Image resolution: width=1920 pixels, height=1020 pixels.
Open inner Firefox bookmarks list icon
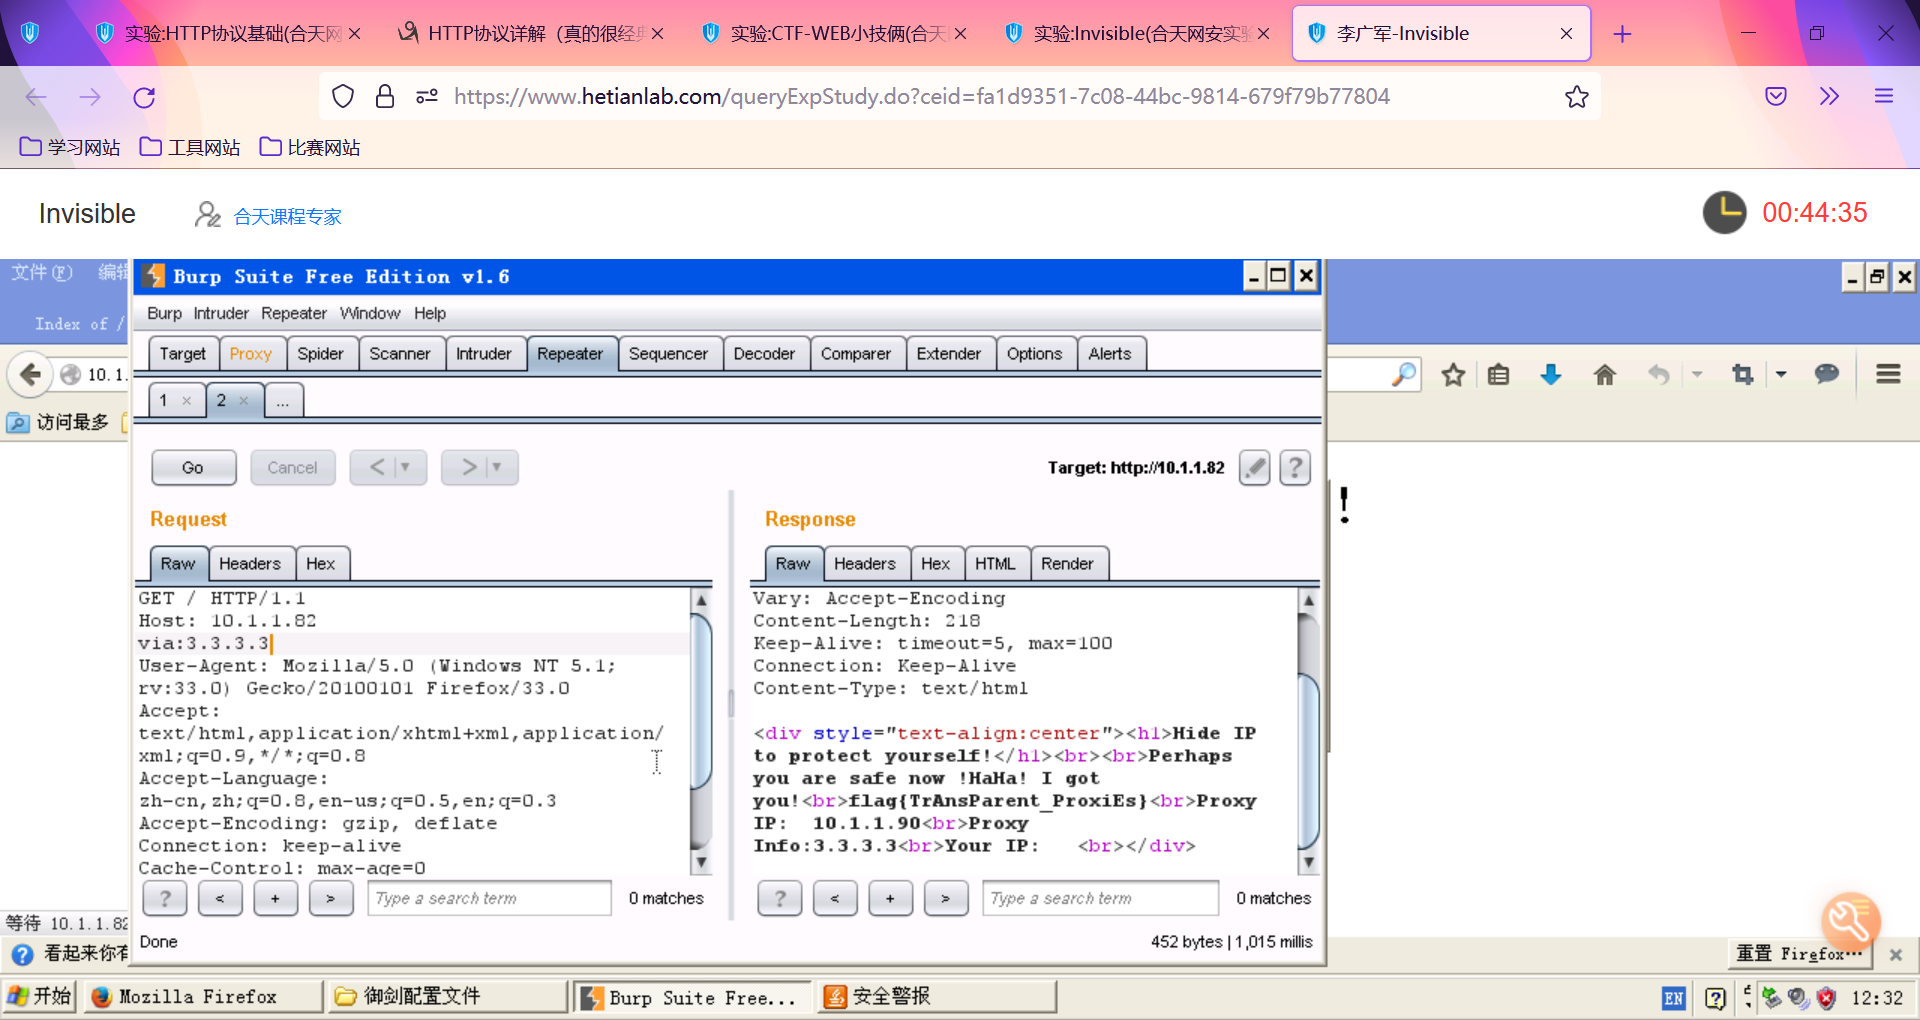point(1498,375)
